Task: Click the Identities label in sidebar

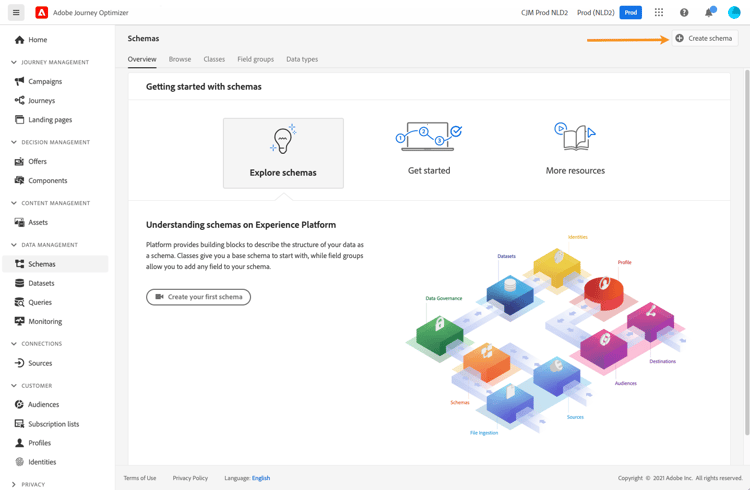Action: click(42, 462)
